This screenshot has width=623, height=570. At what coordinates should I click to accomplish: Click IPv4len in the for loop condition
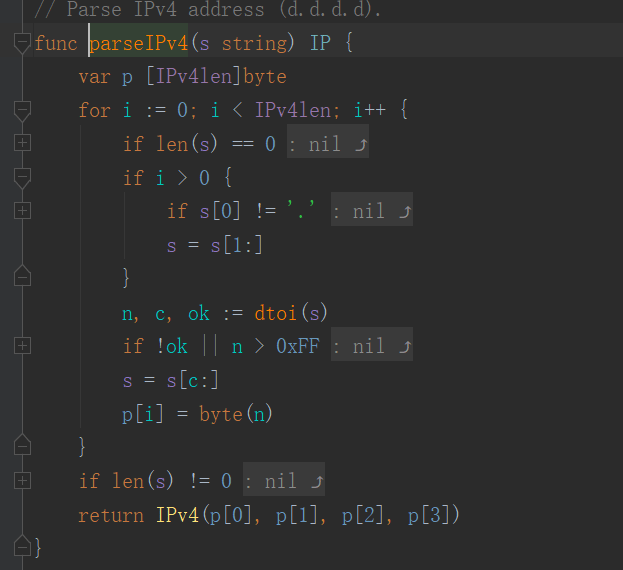[x=293, y=110]
